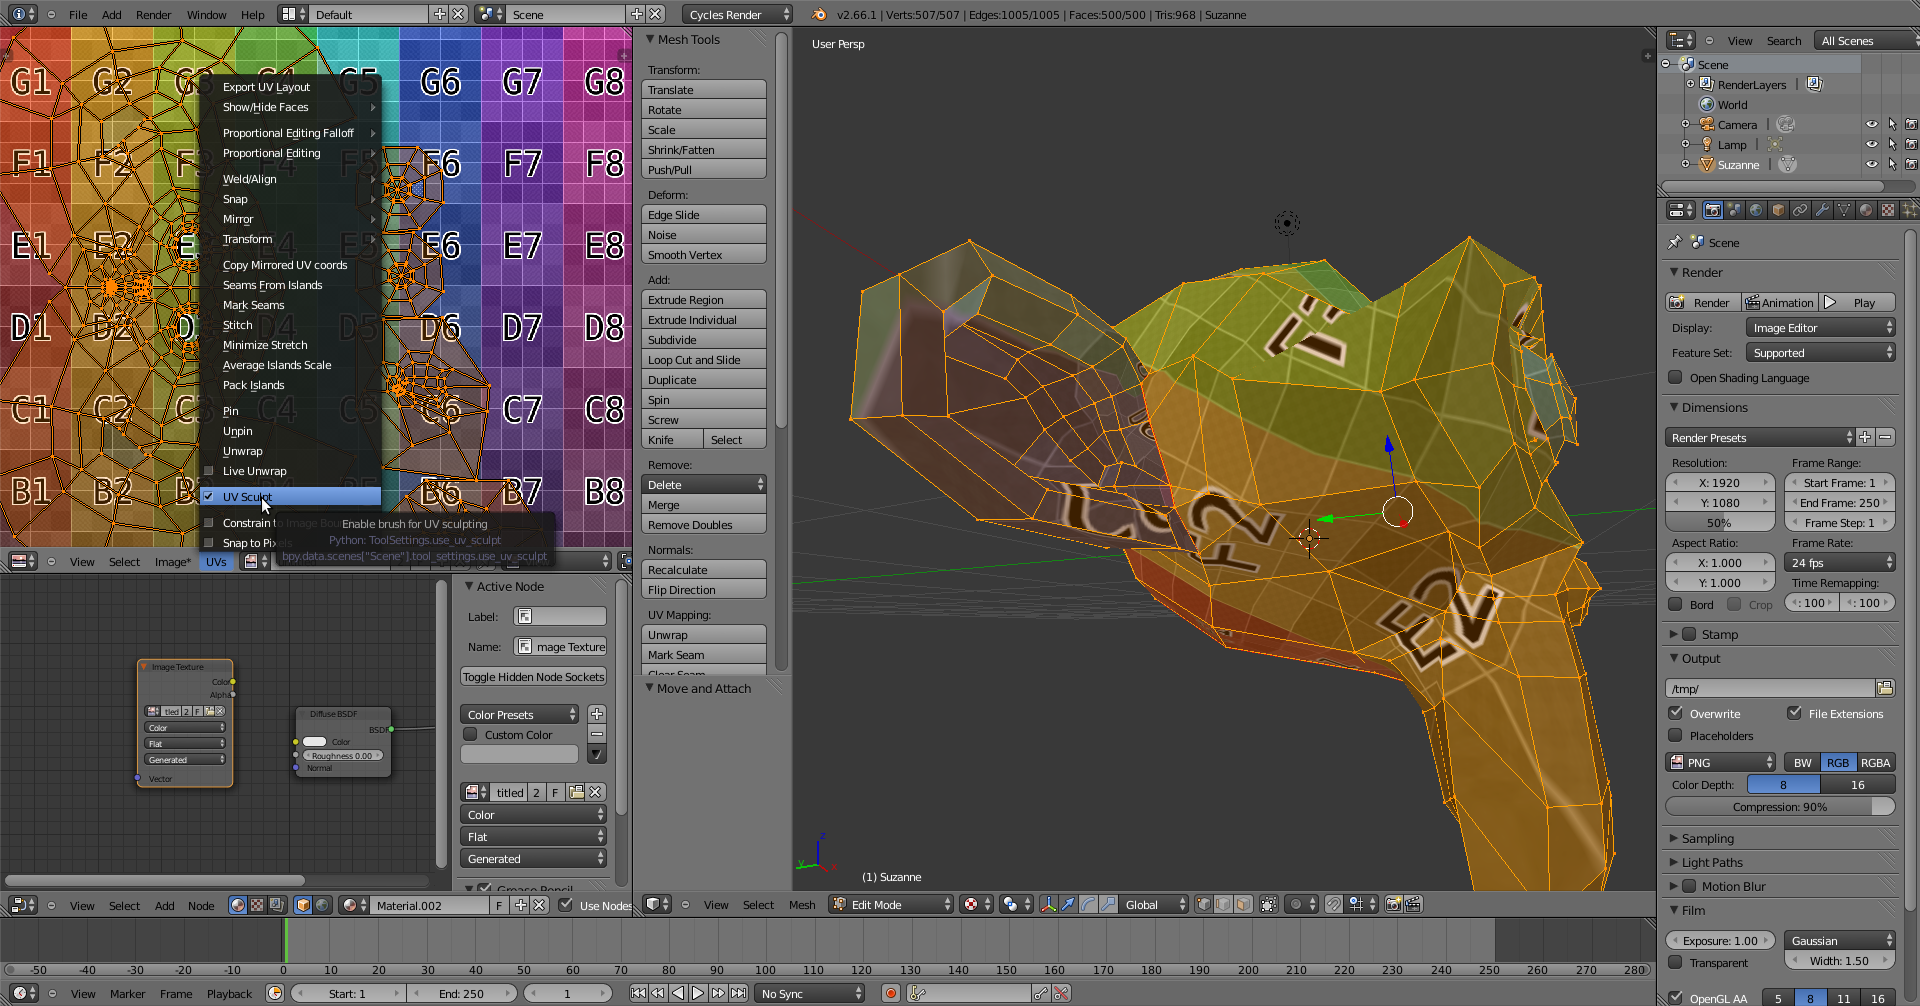Click the Remove Doubles button
Screen dimensions: 1920x1006
point(704,525)
